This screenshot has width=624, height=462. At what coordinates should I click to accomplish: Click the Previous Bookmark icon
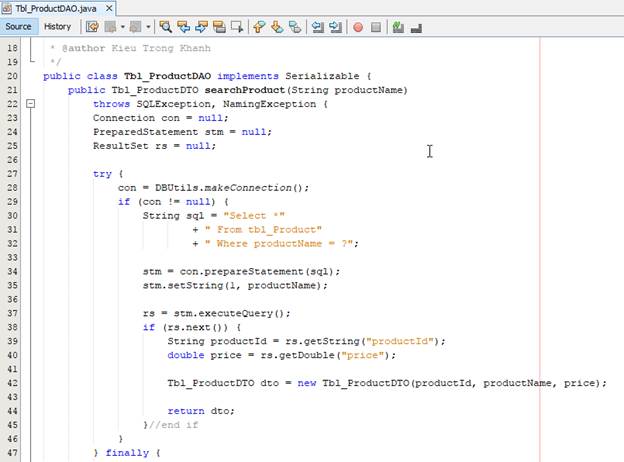[x=259, y=27]
